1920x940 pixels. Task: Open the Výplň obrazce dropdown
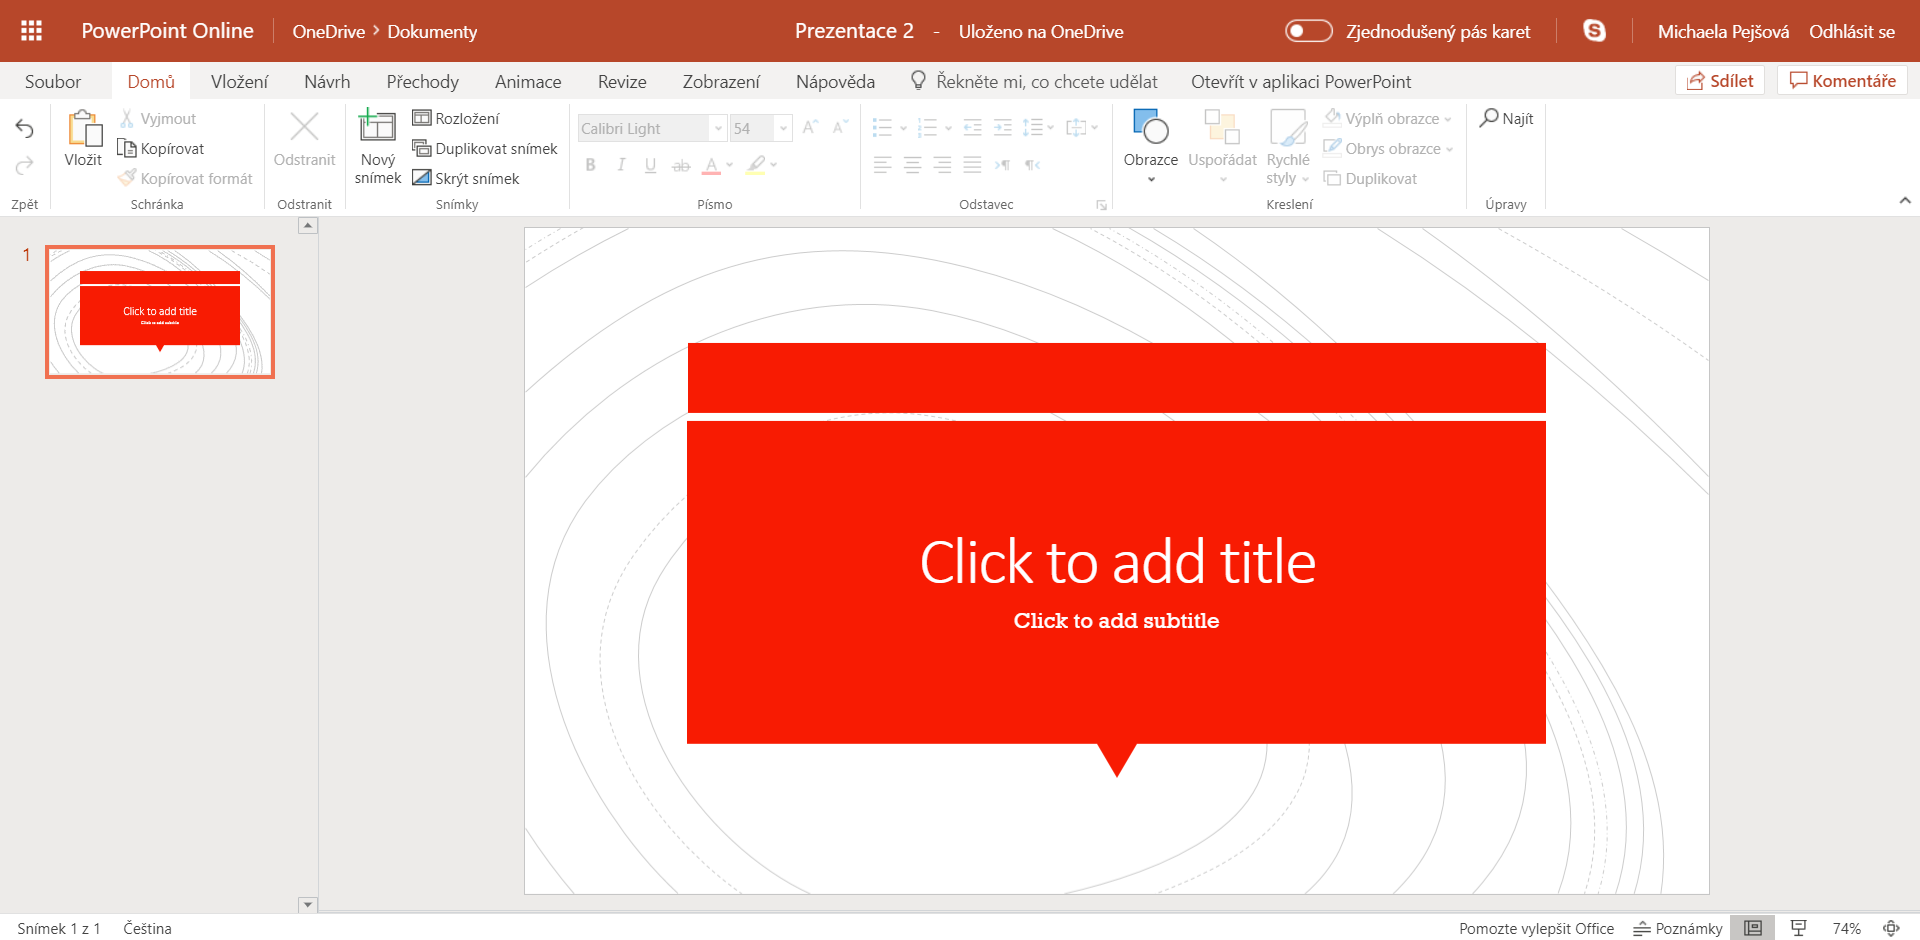1388,118
